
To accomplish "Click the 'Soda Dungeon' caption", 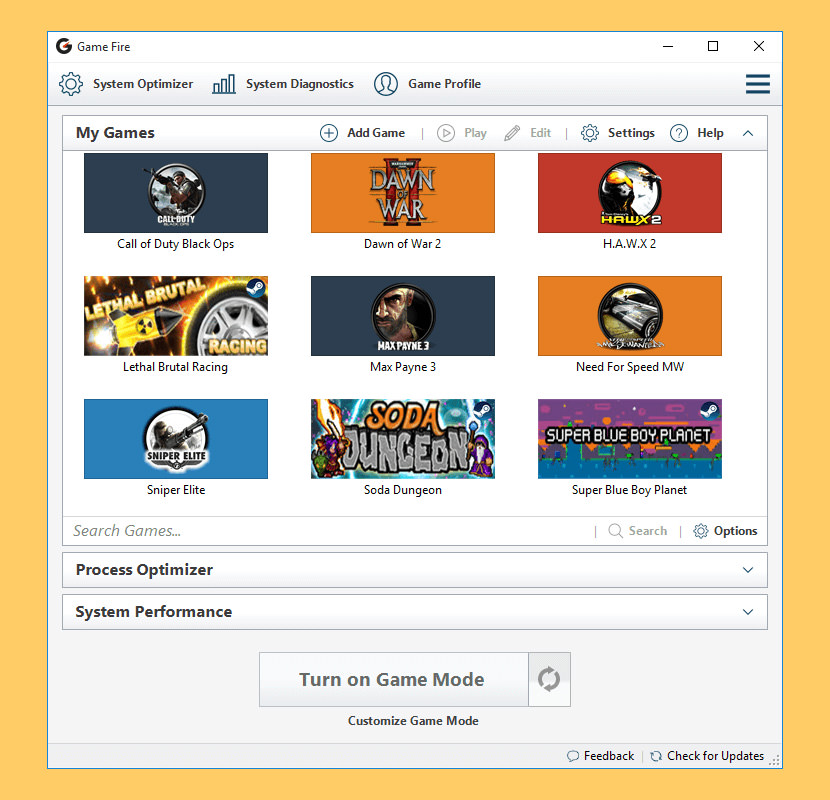I will click(x=403, y=490).
